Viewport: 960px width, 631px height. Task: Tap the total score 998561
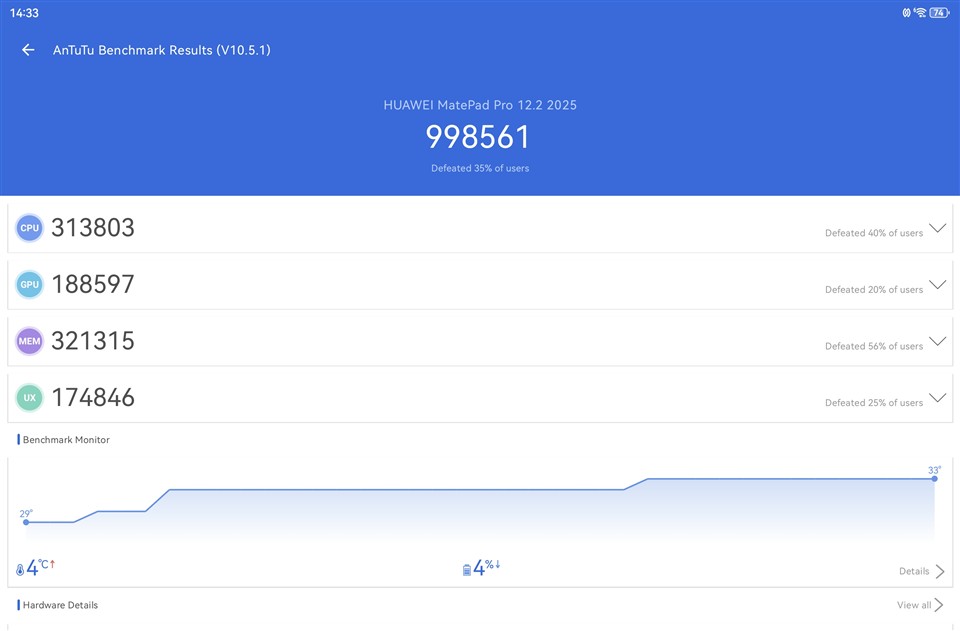tap(478, 137)
